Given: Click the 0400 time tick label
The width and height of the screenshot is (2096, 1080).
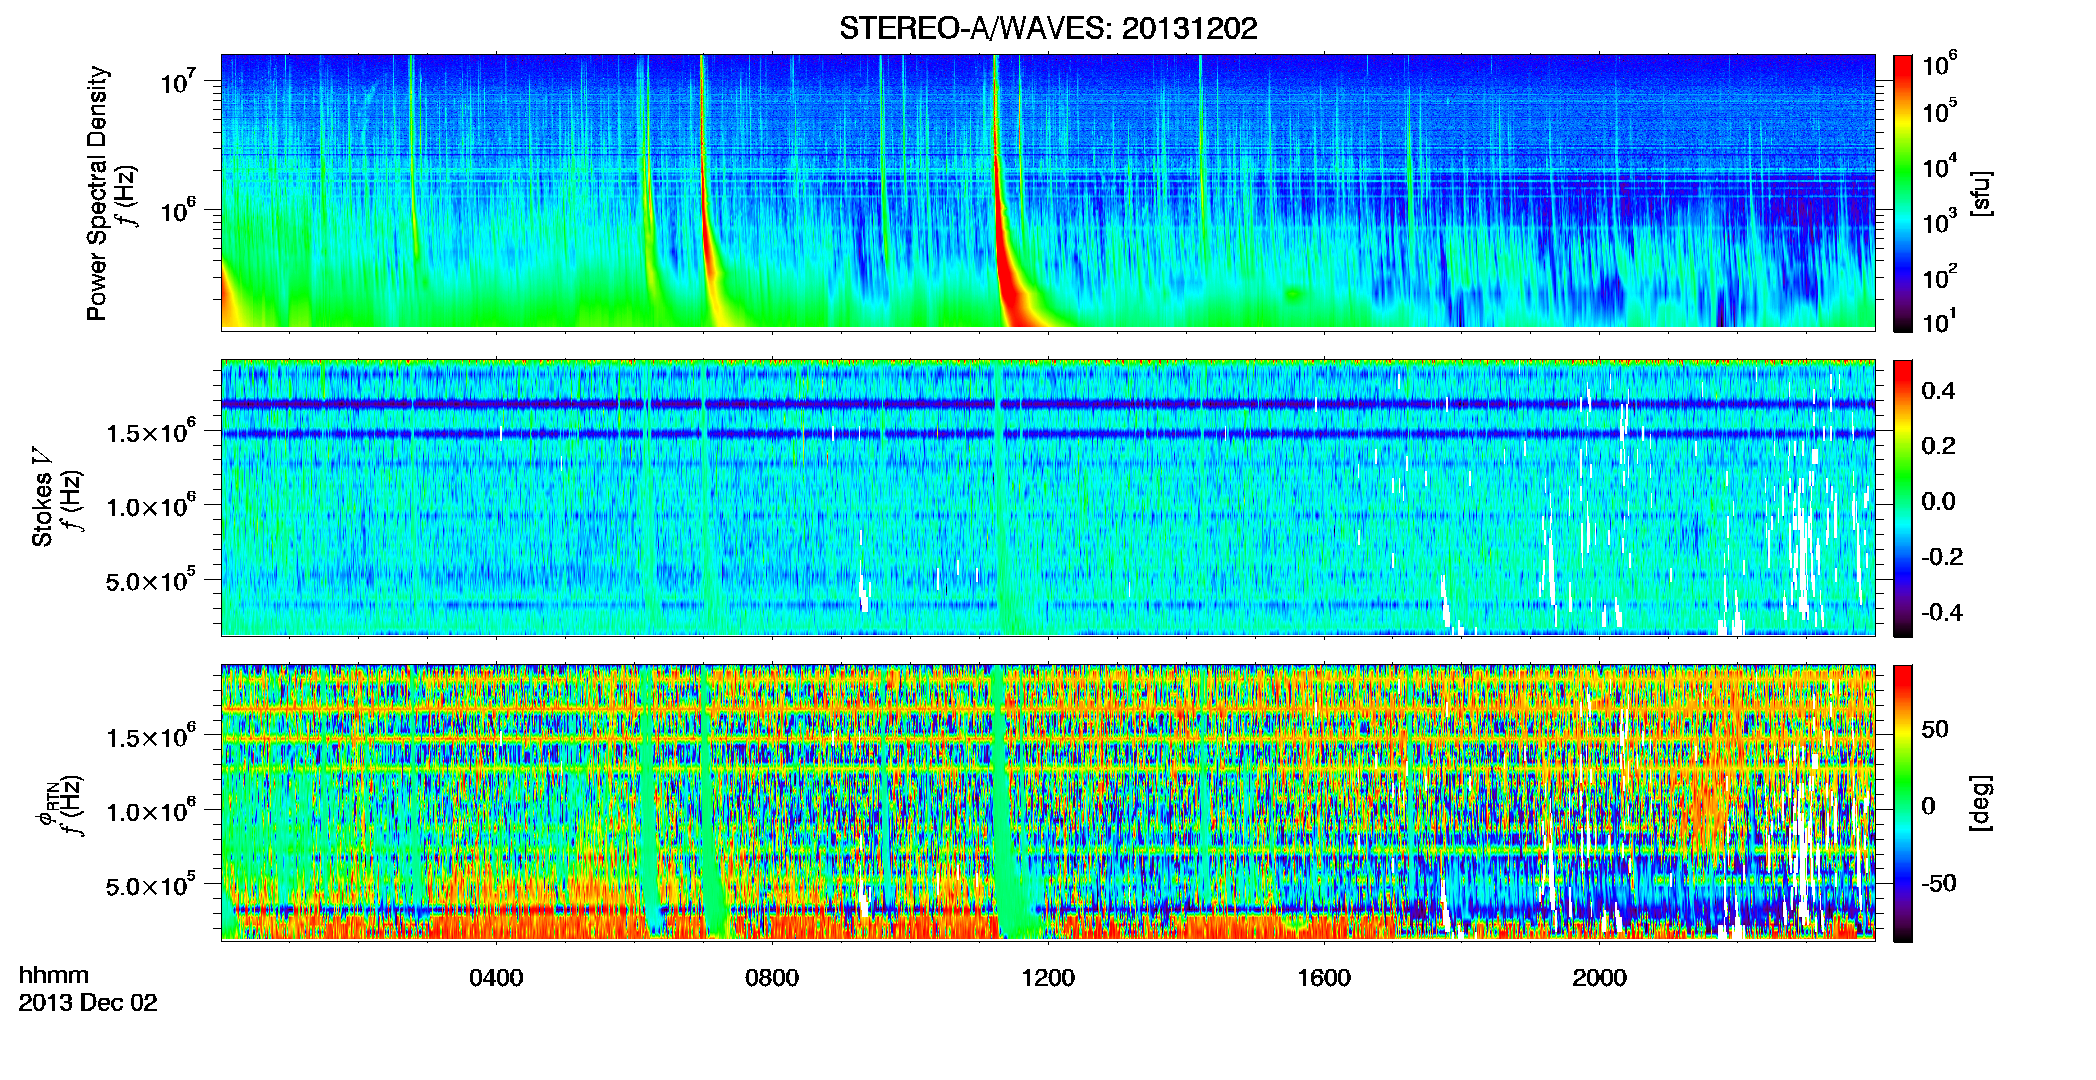Looking at the screenshot, I should click(496, 977).
